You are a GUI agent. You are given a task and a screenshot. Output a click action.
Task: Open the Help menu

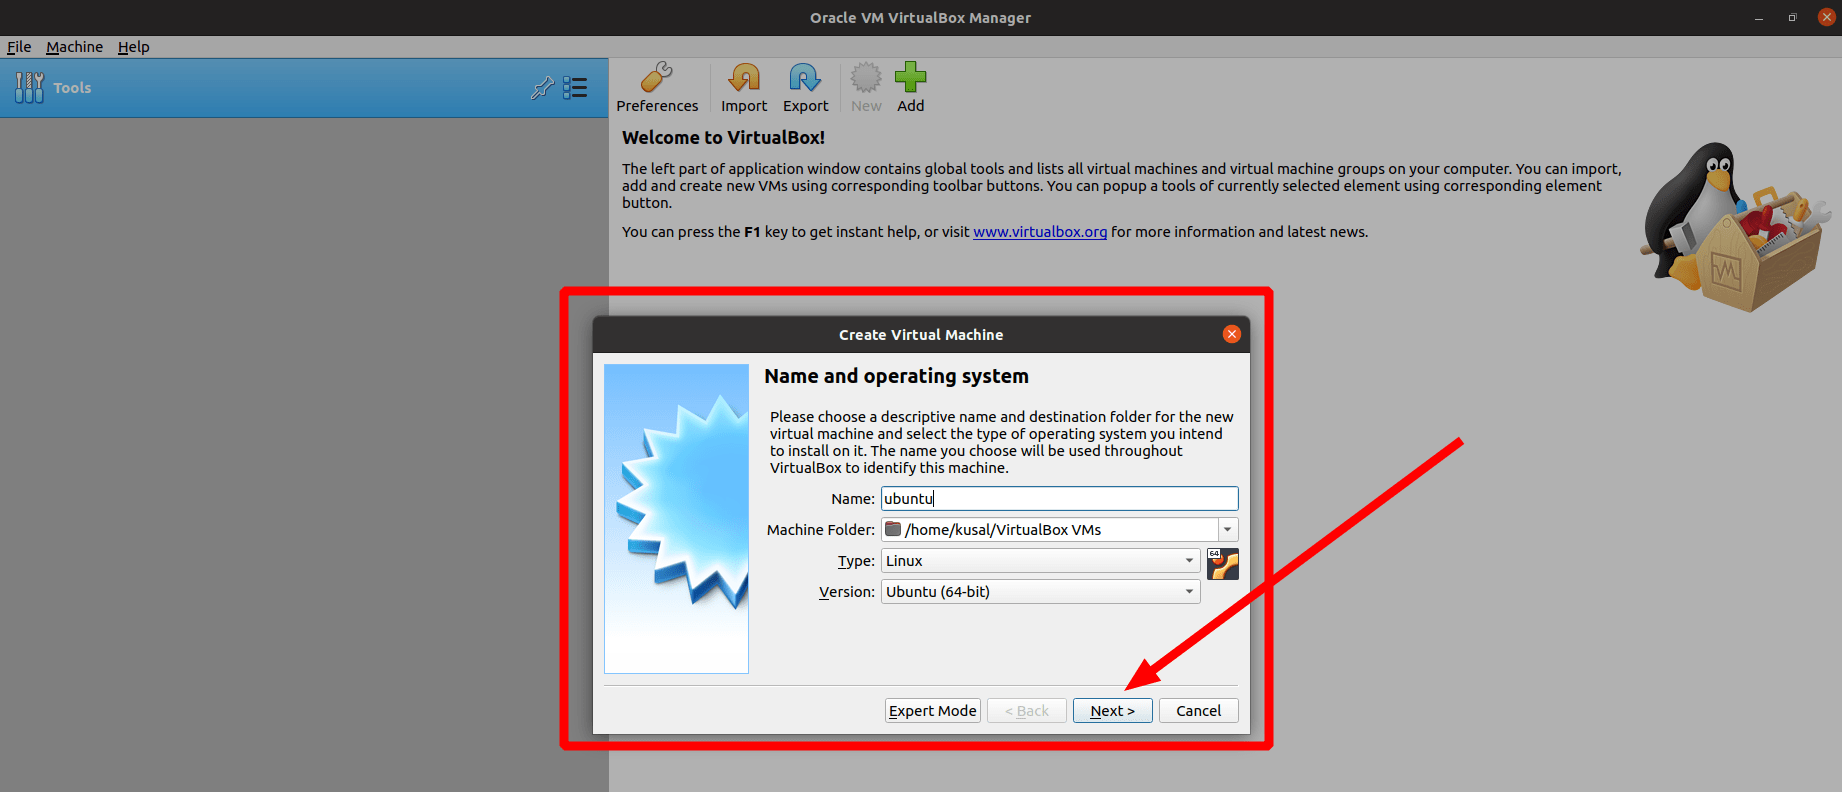(x=133, y=47)
